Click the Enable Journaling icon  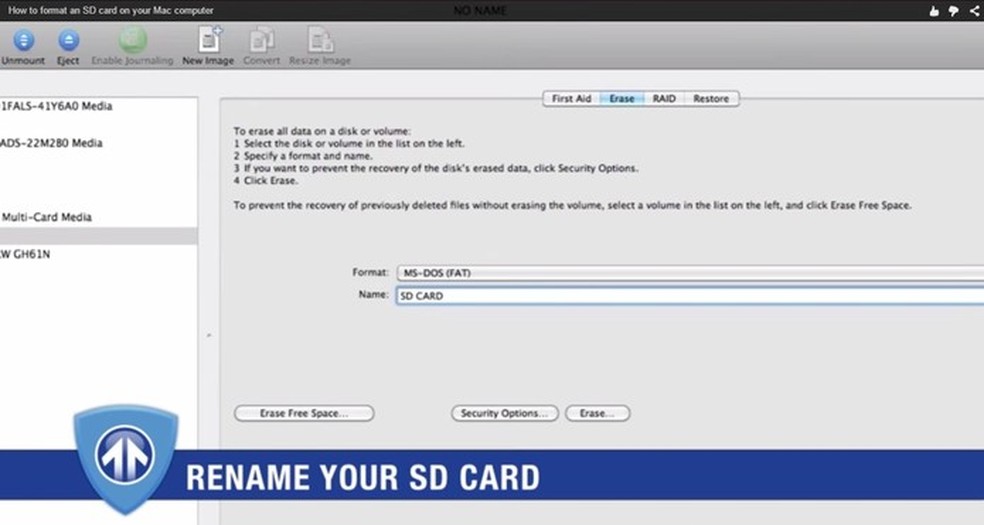point(132,40)
